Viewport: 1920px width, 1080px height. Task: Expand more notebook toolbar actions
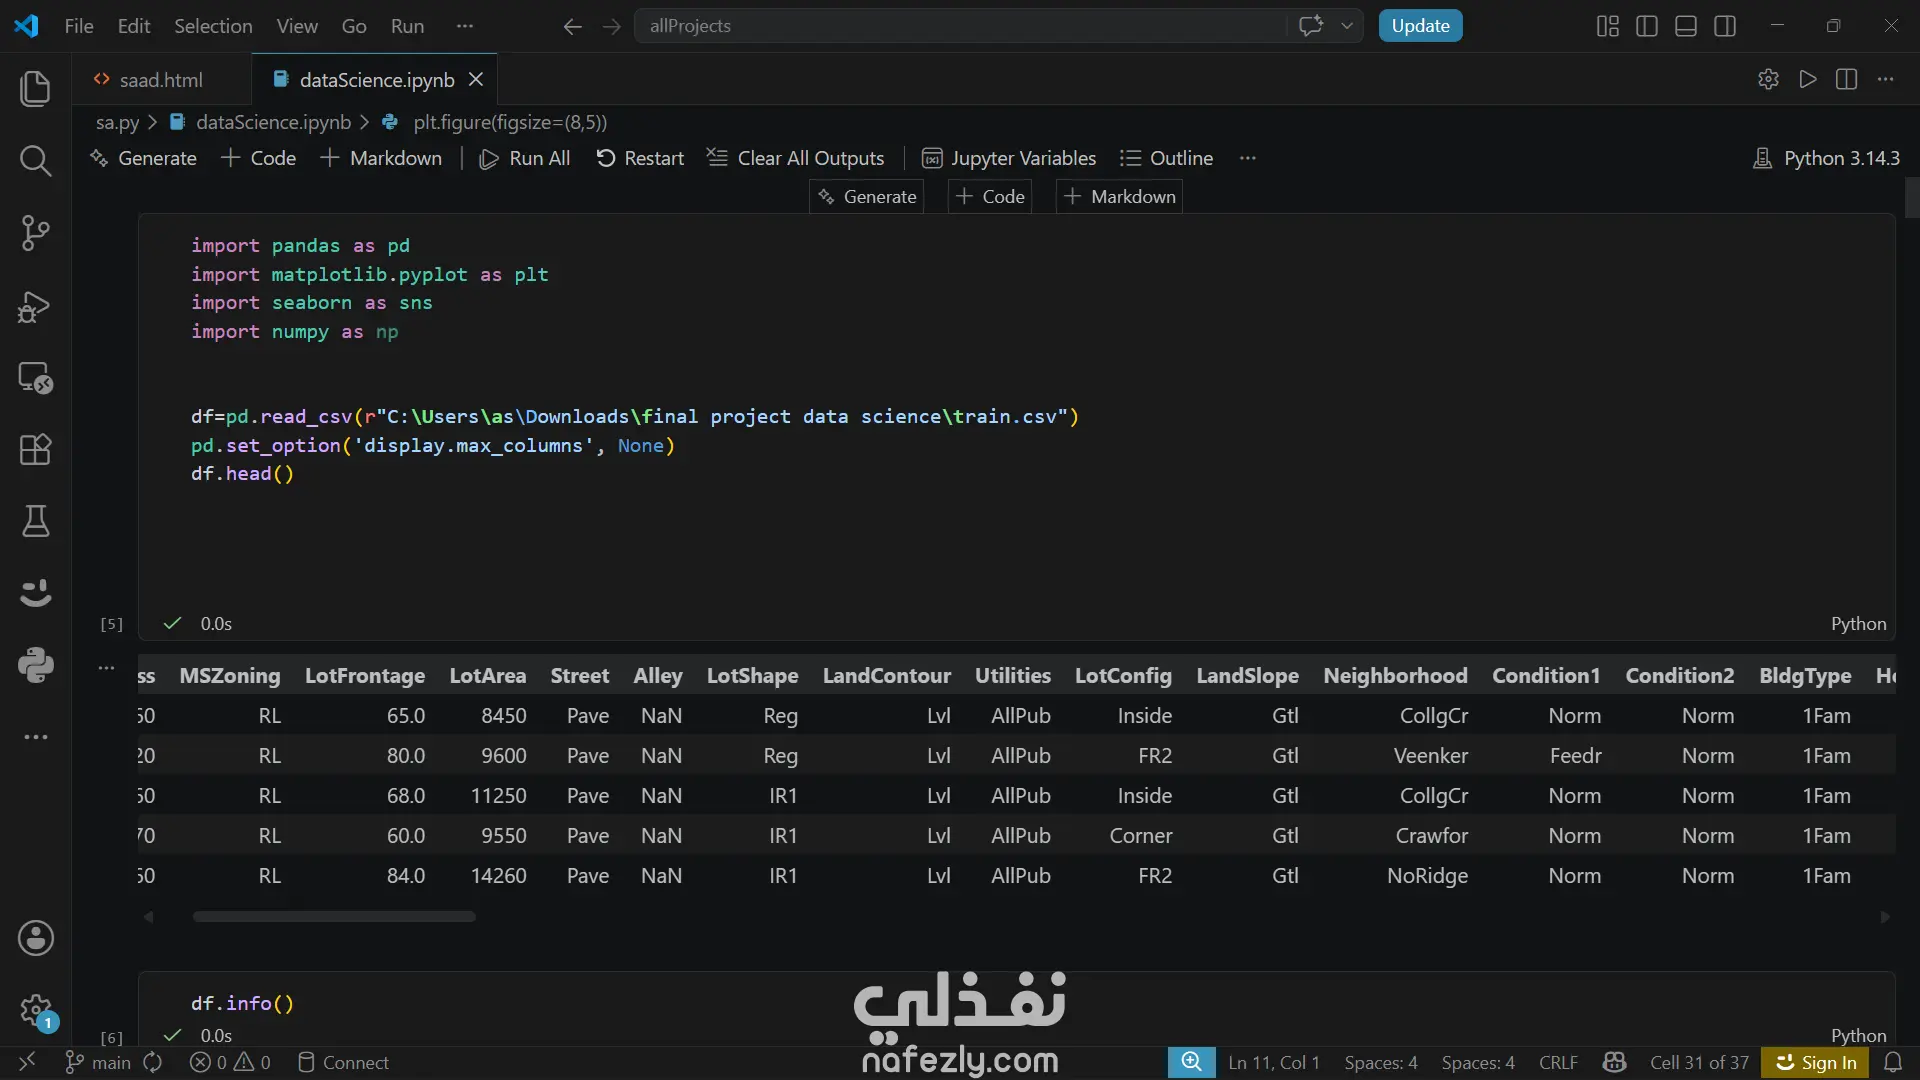click(1247, 158)
